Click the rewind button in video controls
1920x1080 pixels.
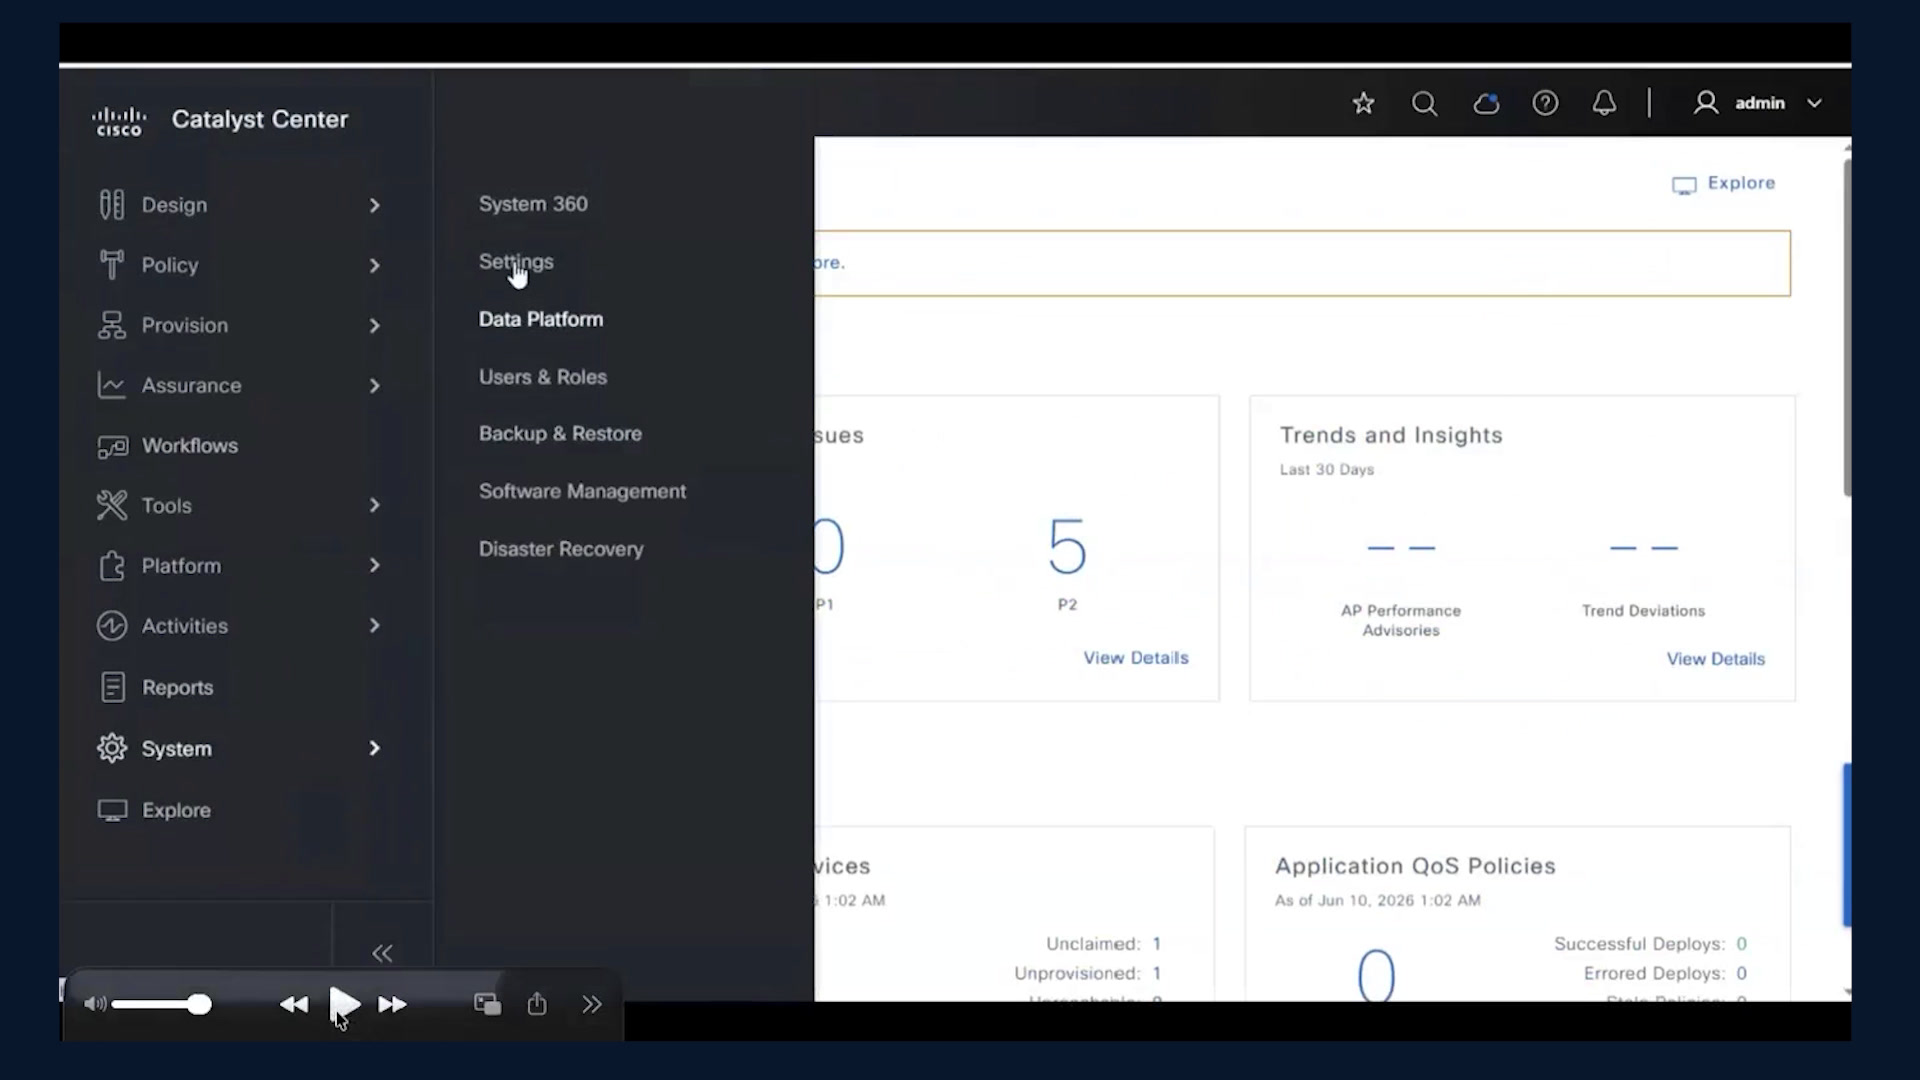294,1004
